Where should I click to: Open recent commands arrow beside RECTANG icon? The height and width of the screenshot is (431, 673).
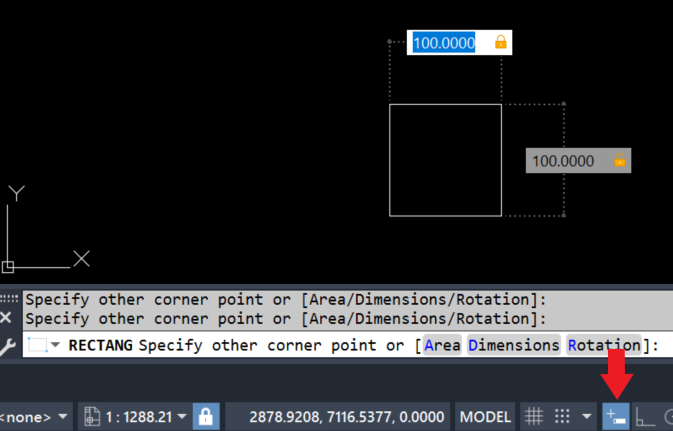[x=55, y=345]
